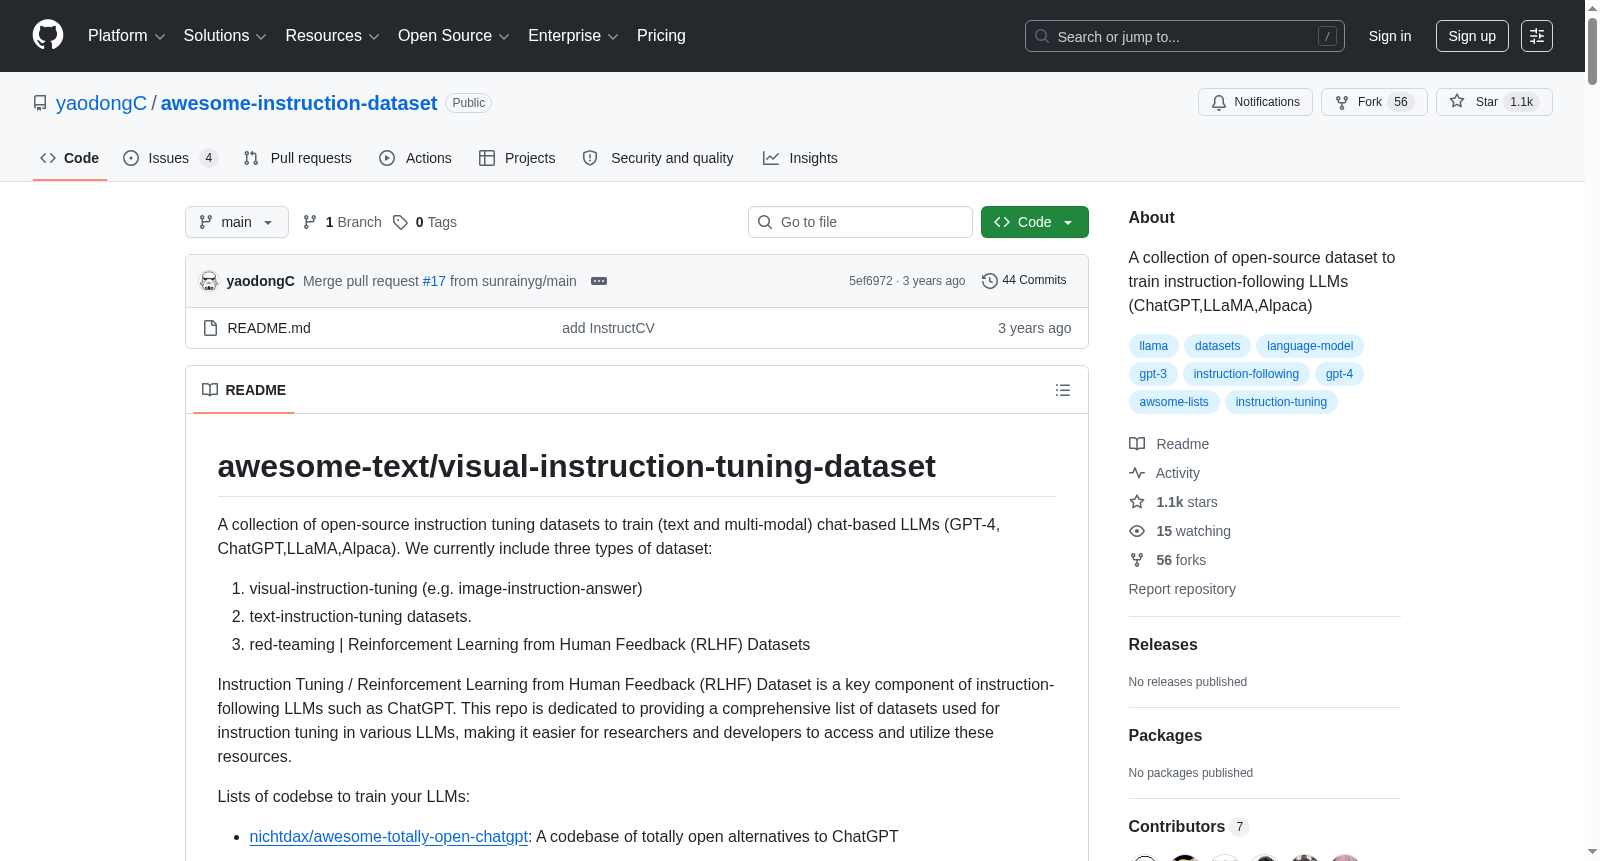Click the README.md file icon
This screenshot has height=861, width=1600.
point(210,328)
